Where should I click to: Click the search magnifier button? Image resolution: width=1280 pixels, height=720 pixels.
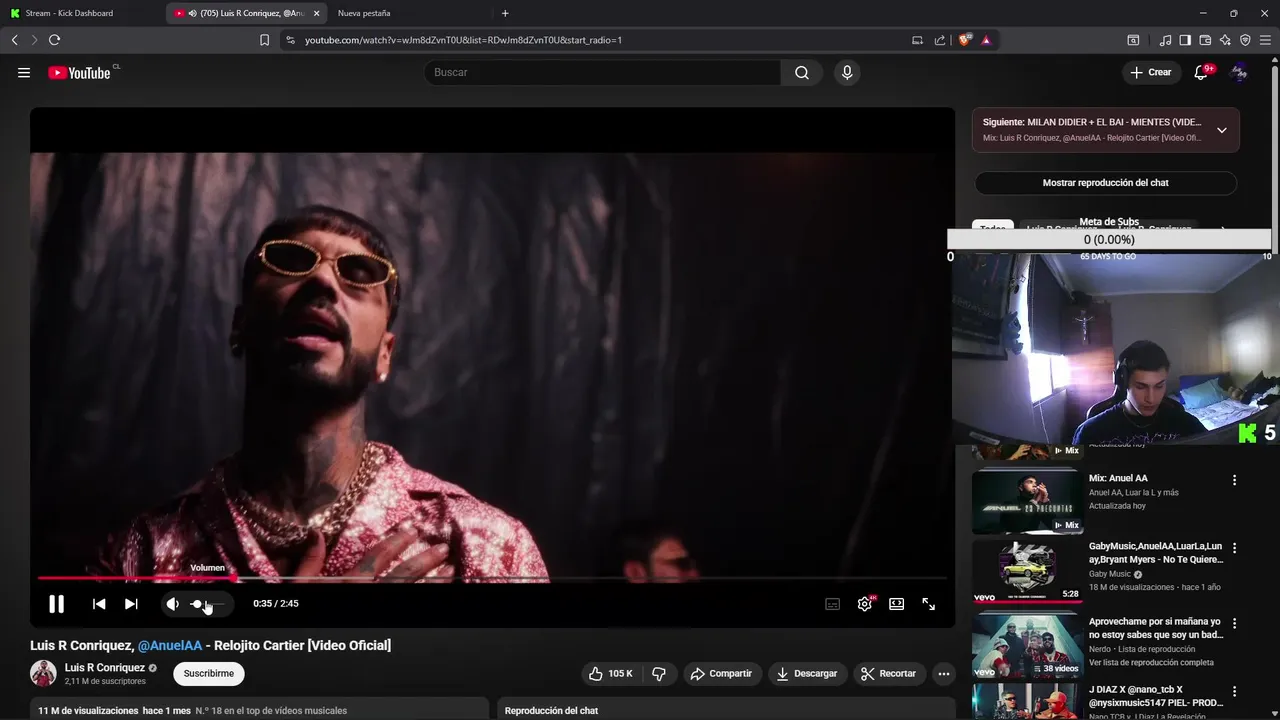click(802, 72)
